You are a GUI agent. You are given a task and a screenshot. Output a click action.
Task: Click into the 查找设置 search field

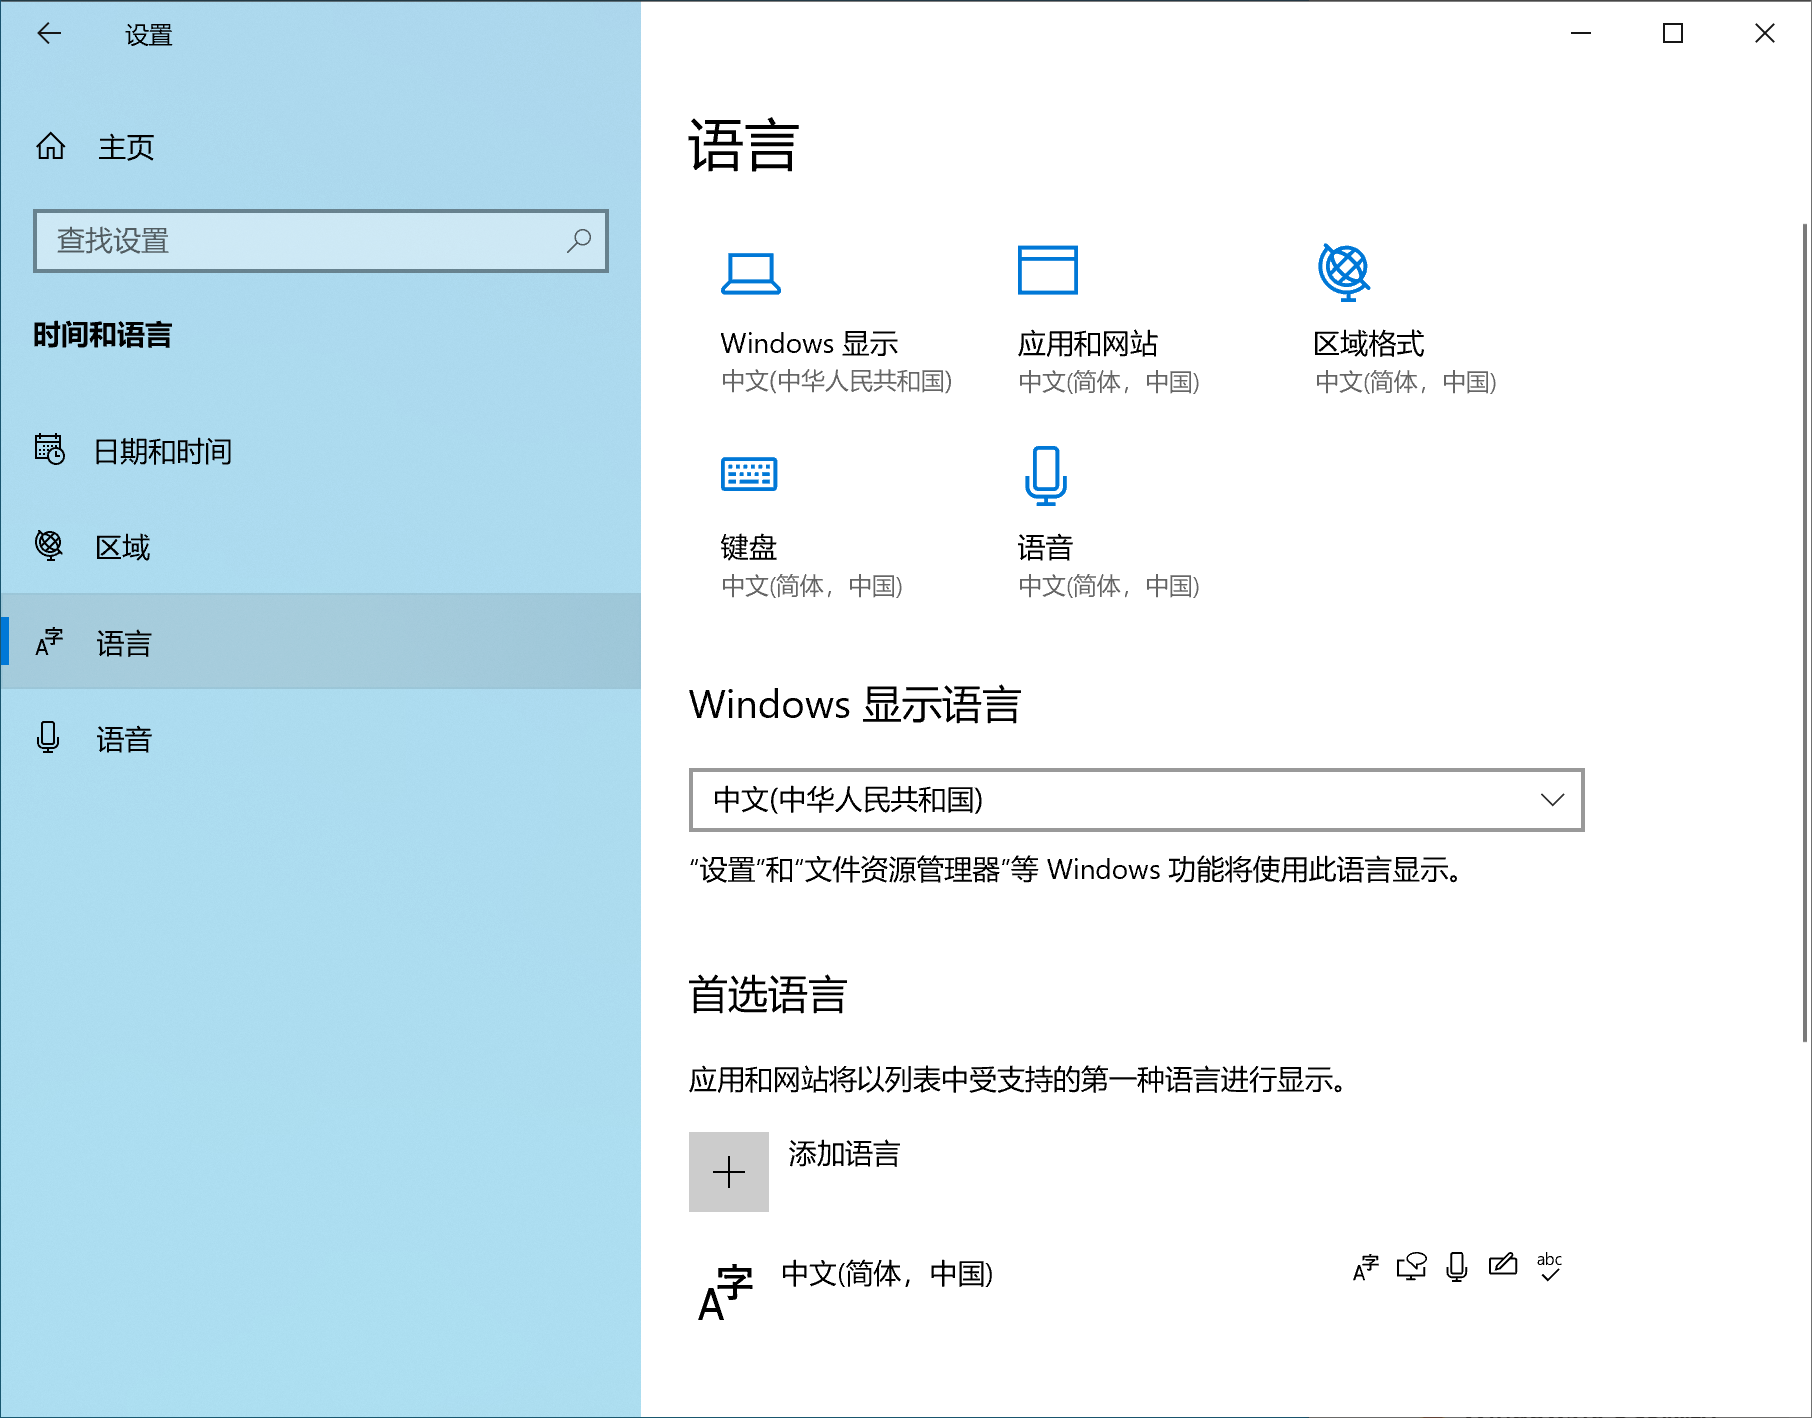click(300, 241)
